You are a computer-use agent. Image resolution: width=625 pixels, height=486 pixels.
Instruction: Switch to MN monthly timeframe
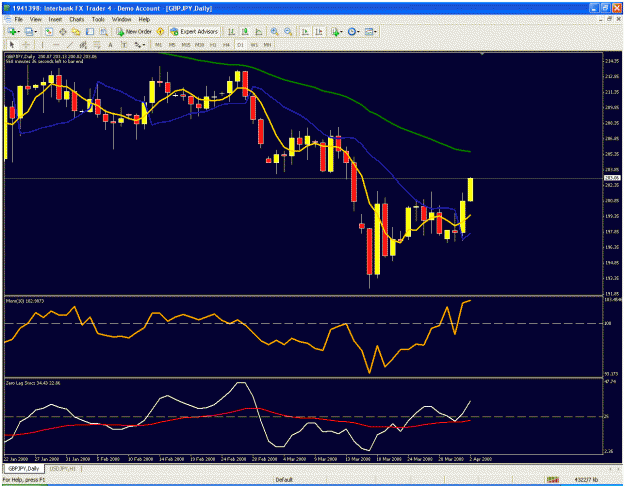267,45
